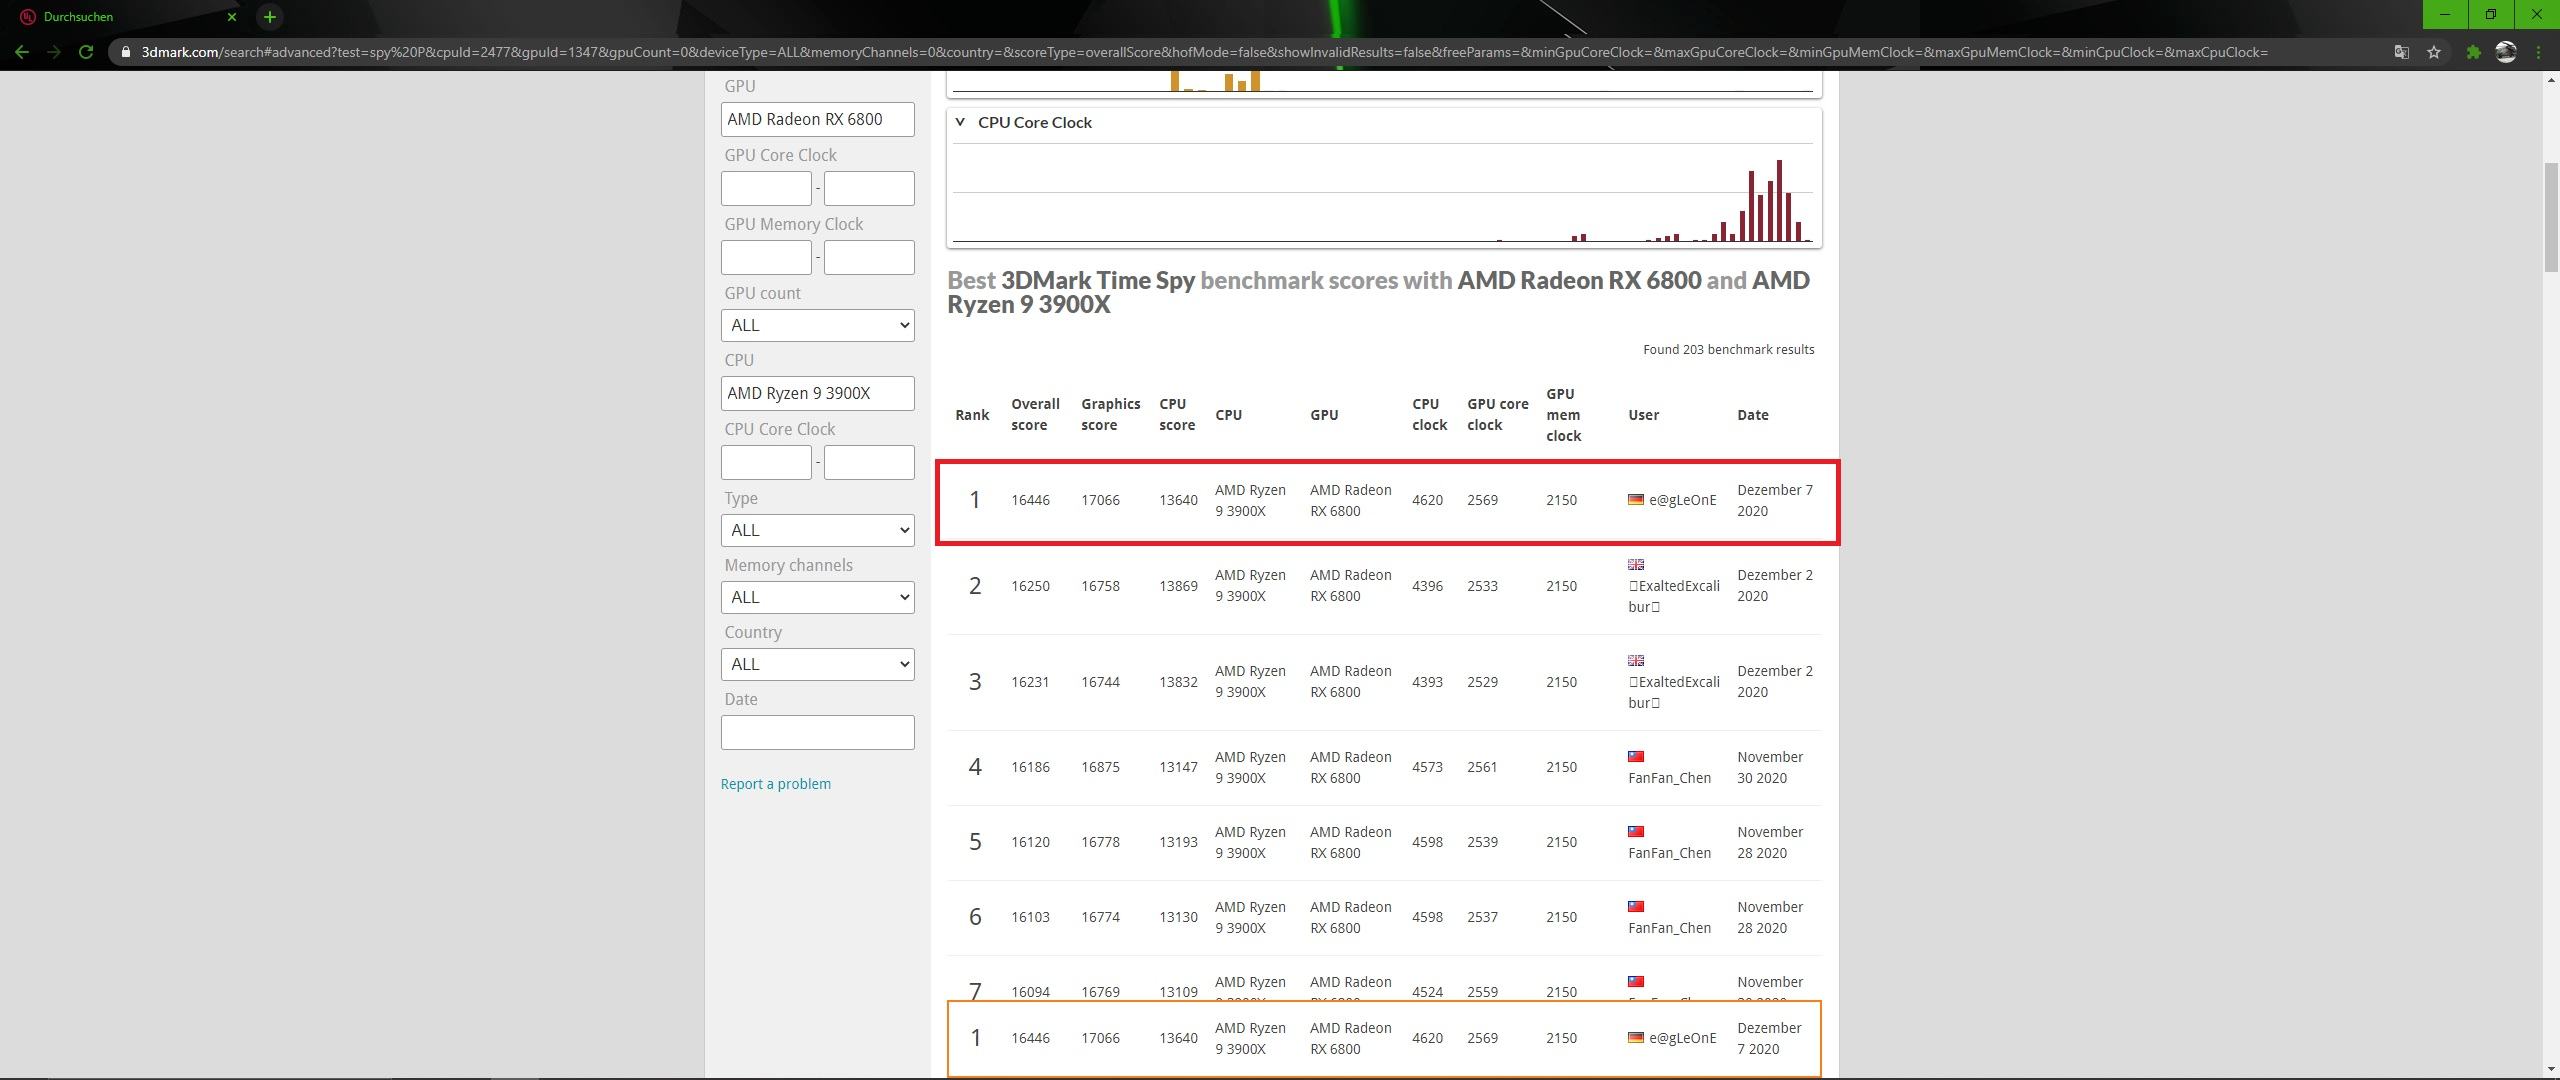The image size is (2560, 1080).
Task: Click the CPU Core Clock maximum field
Action: 869,462
